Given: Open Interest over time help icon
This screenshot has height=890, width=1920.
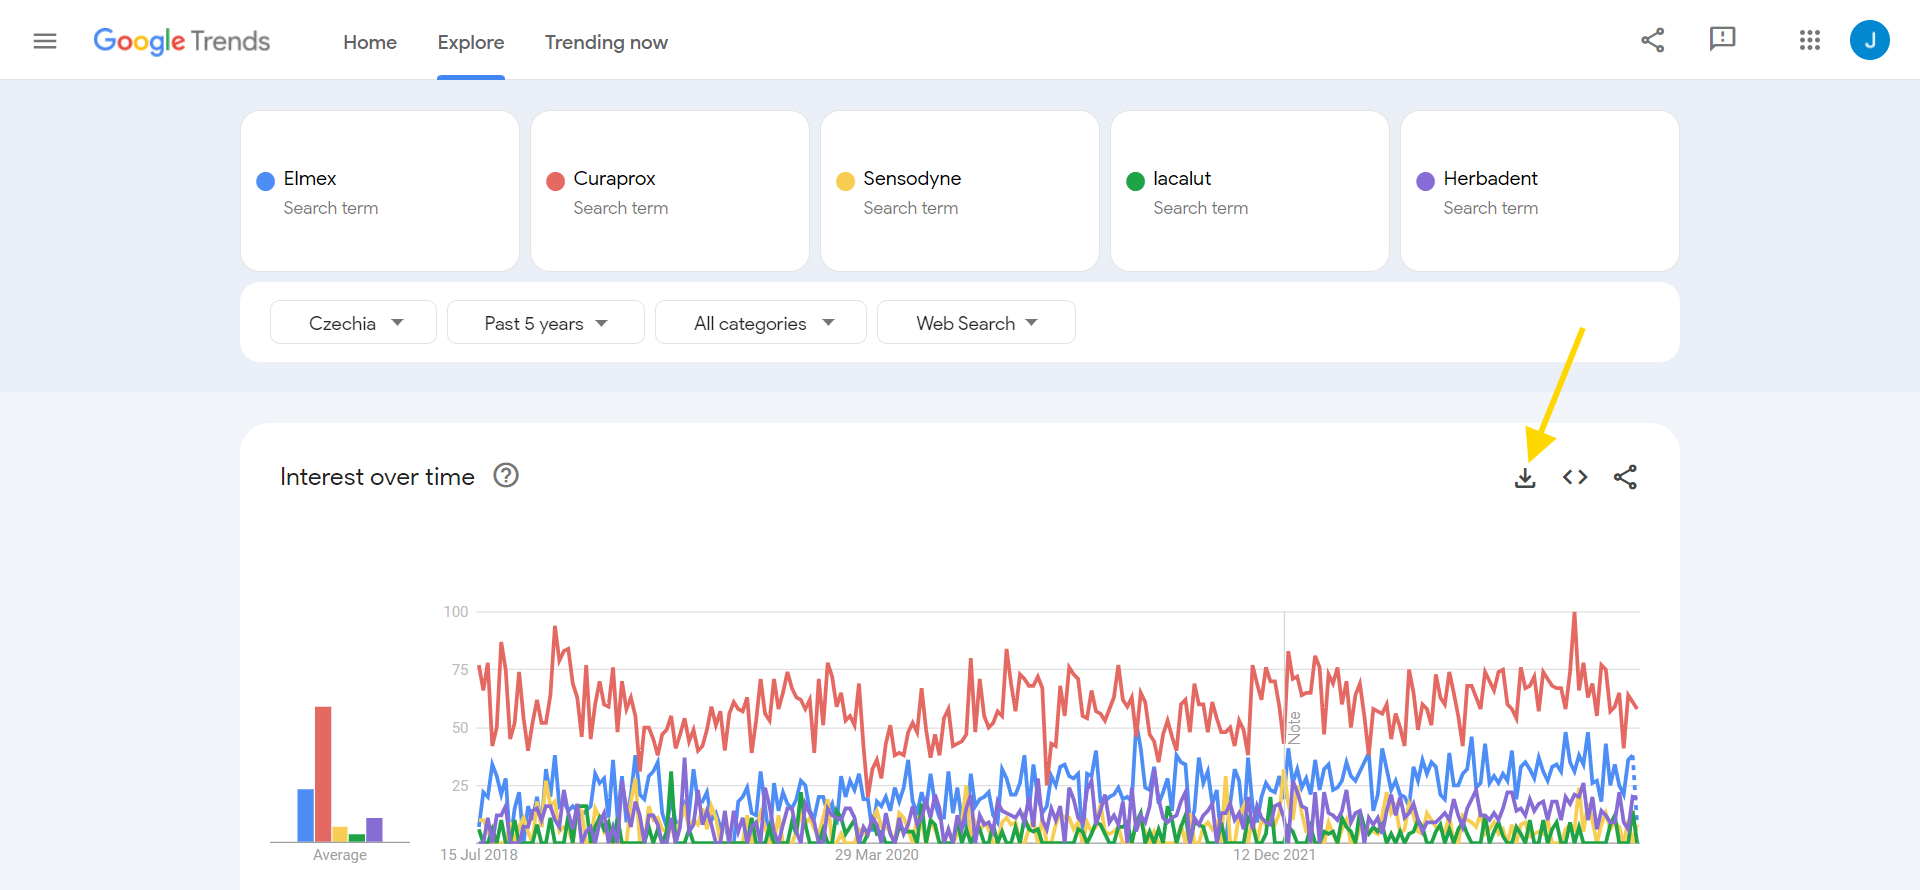Looking at the screenshot, I should point(506,476).
